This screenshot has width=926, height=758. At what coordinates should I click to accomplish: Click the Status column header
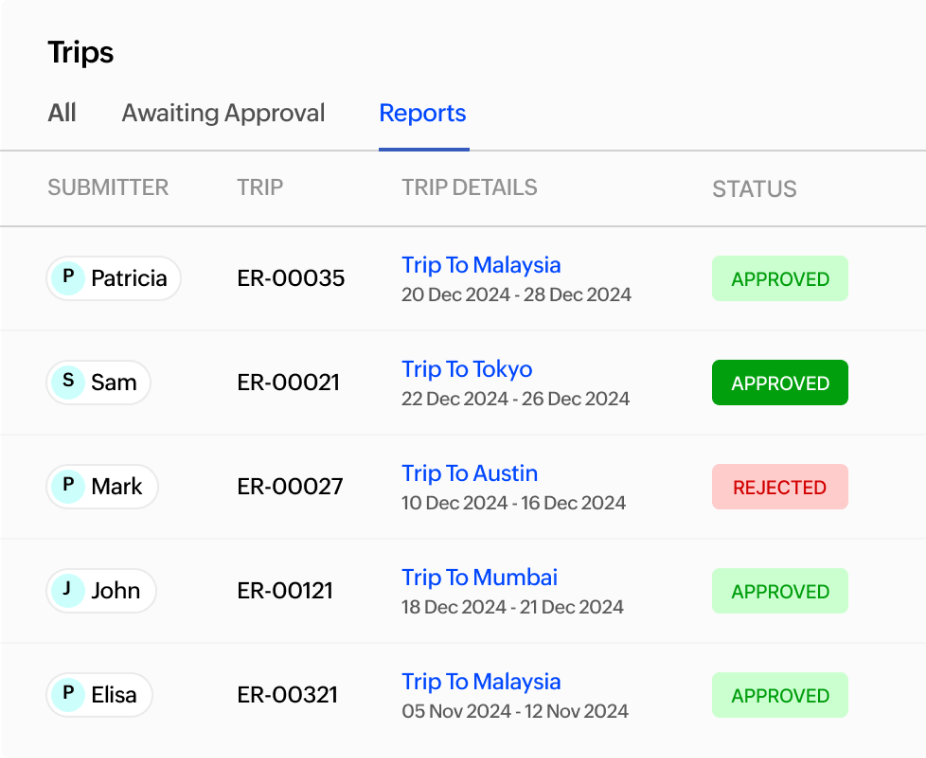click(x=754, y=189)
